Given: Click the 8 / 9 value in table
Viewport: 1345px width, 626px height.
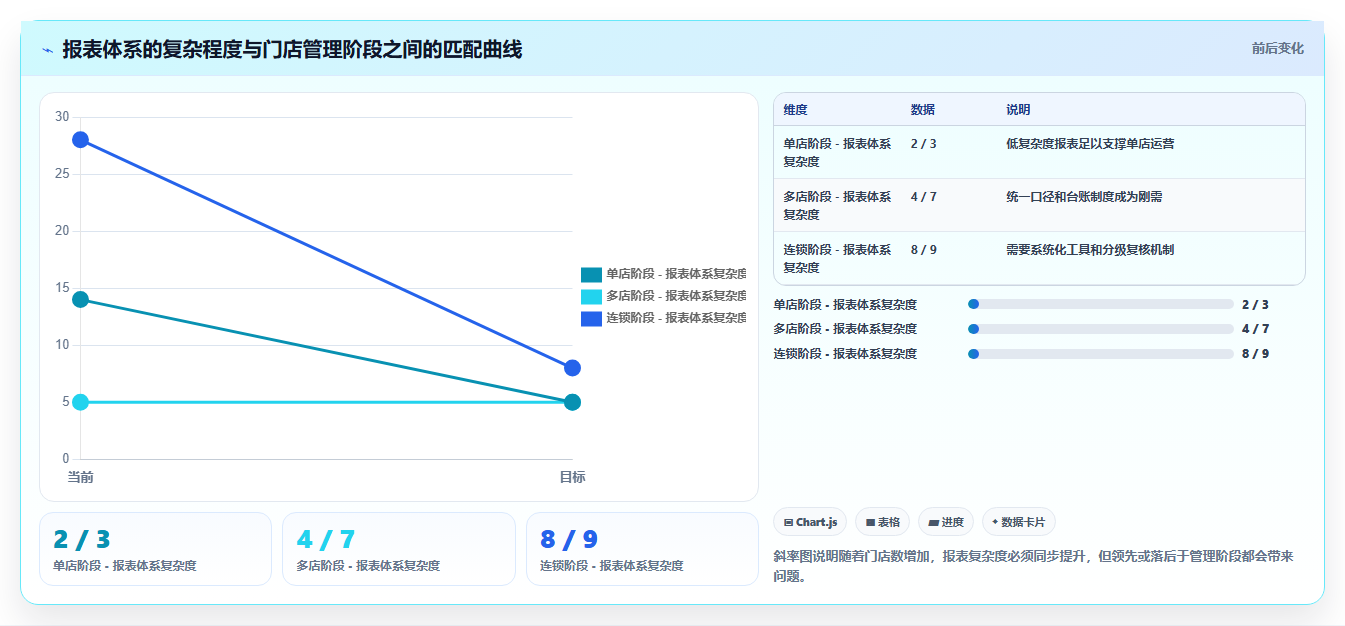Looking at the screenshot, I should point(924,250).
